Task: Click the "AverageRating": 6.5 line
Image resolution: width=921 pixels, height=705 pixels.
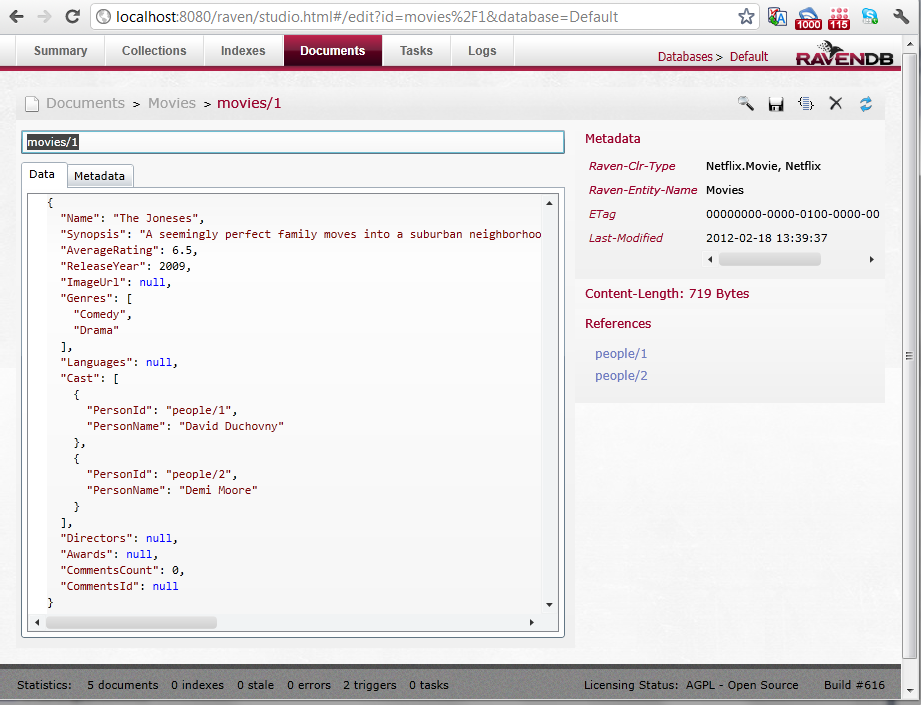Action: 129,250
